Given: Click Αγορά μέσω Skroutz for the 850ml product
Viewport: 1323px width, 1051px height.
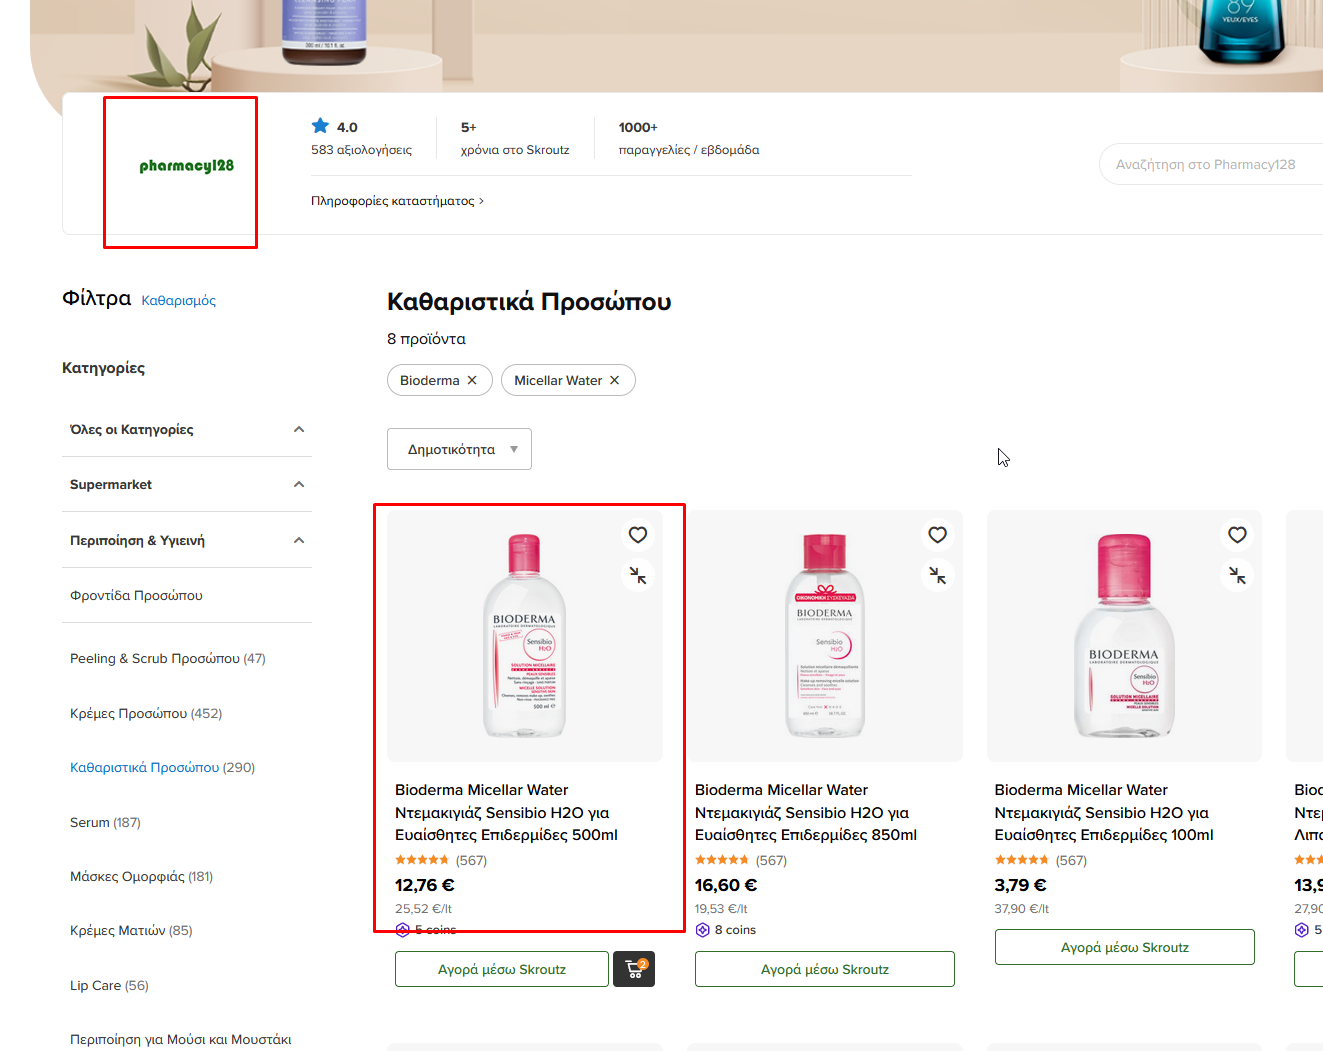Looking at the screenshot, I should coord(825,969).
